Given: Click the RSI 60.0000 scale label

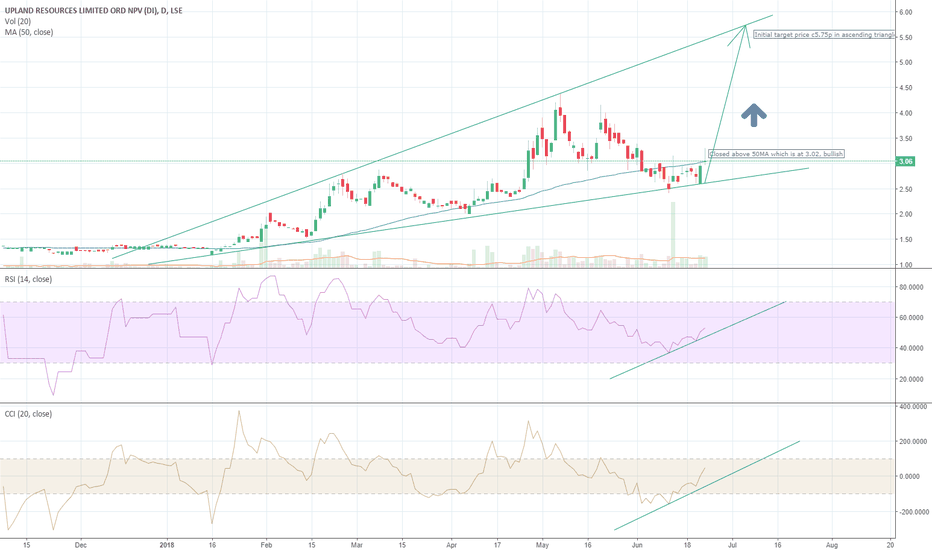Looking at the screenshot, I should [x=911, y=318].
